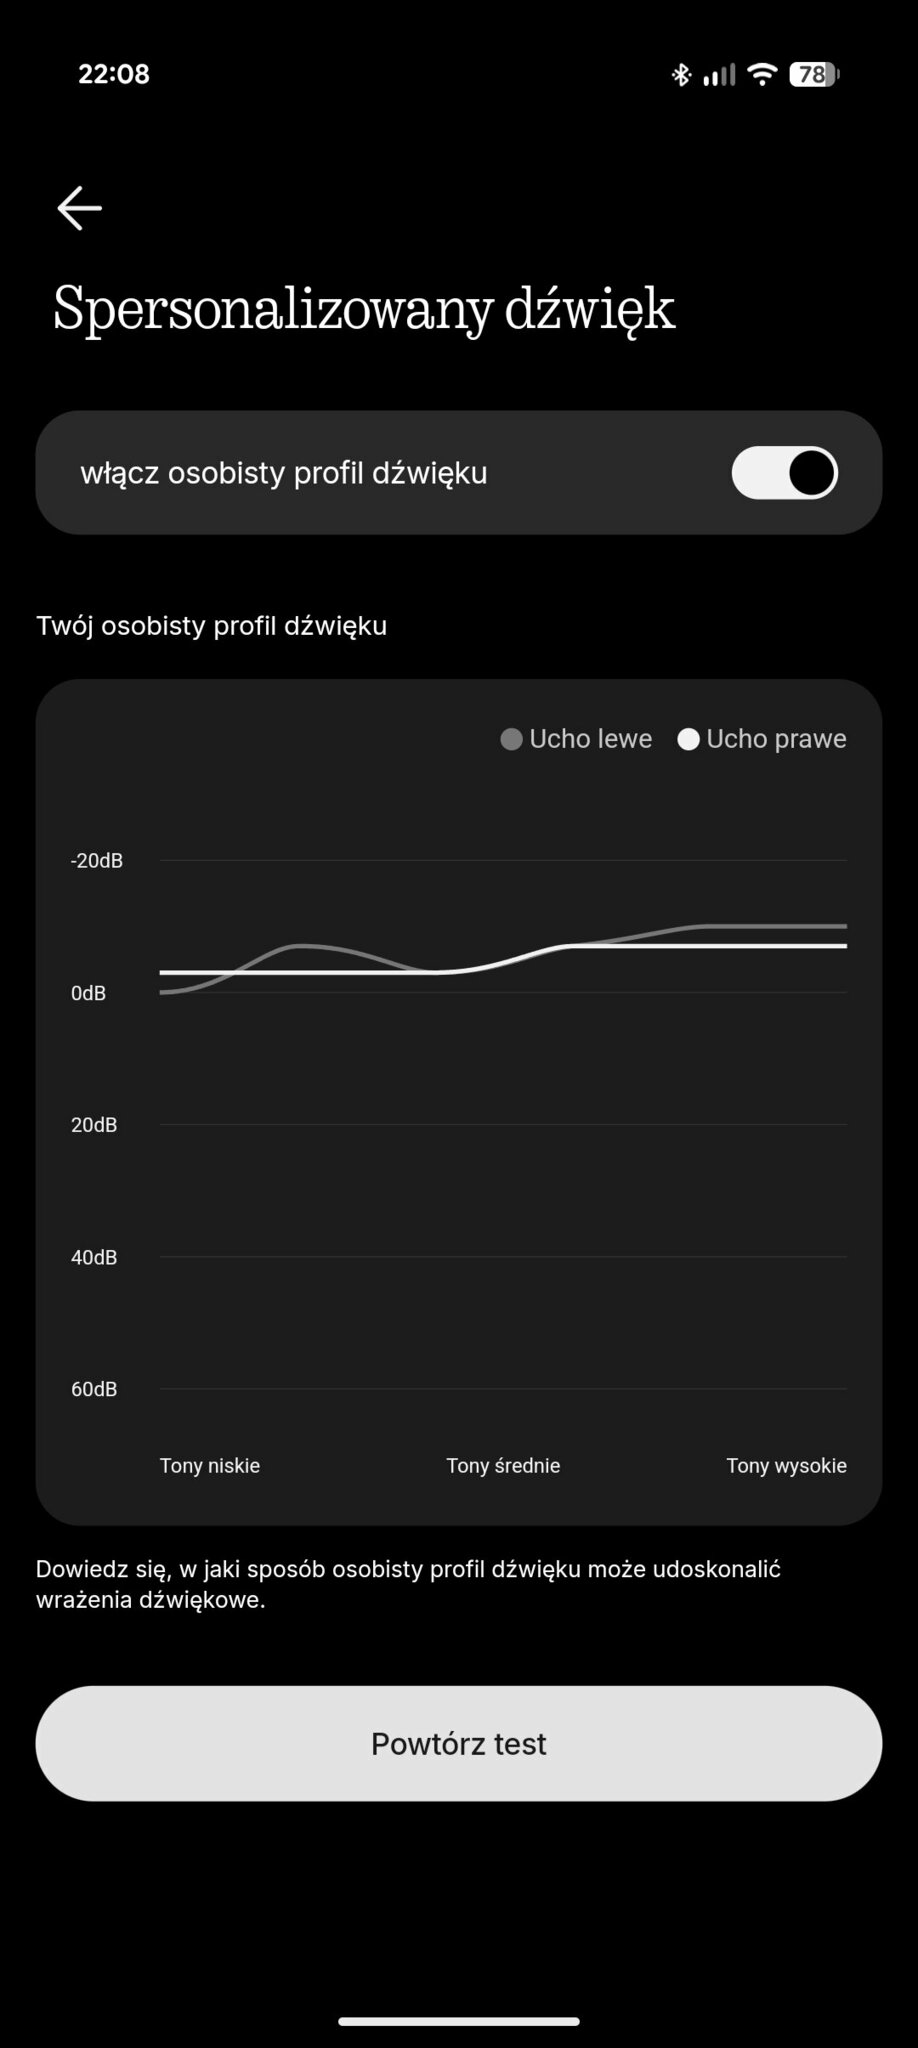Viewport: 918px width, 2048px height.
Task: Tap the cellular signal strength icon
Action: click(719, 74)
